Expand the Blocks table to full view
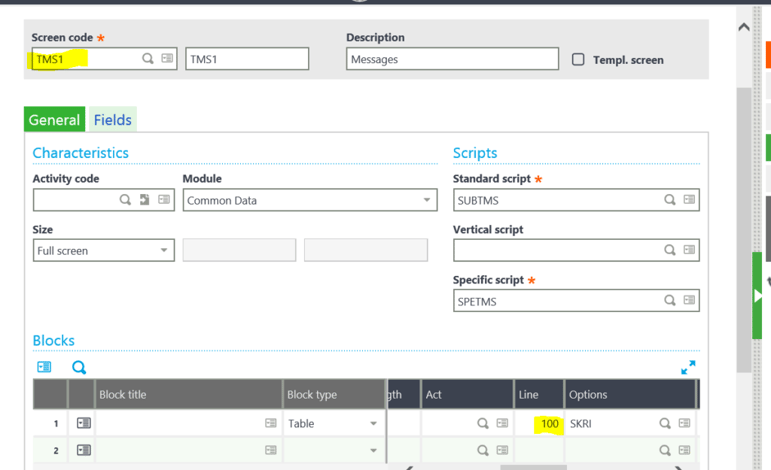 click(x=688, y=368)
